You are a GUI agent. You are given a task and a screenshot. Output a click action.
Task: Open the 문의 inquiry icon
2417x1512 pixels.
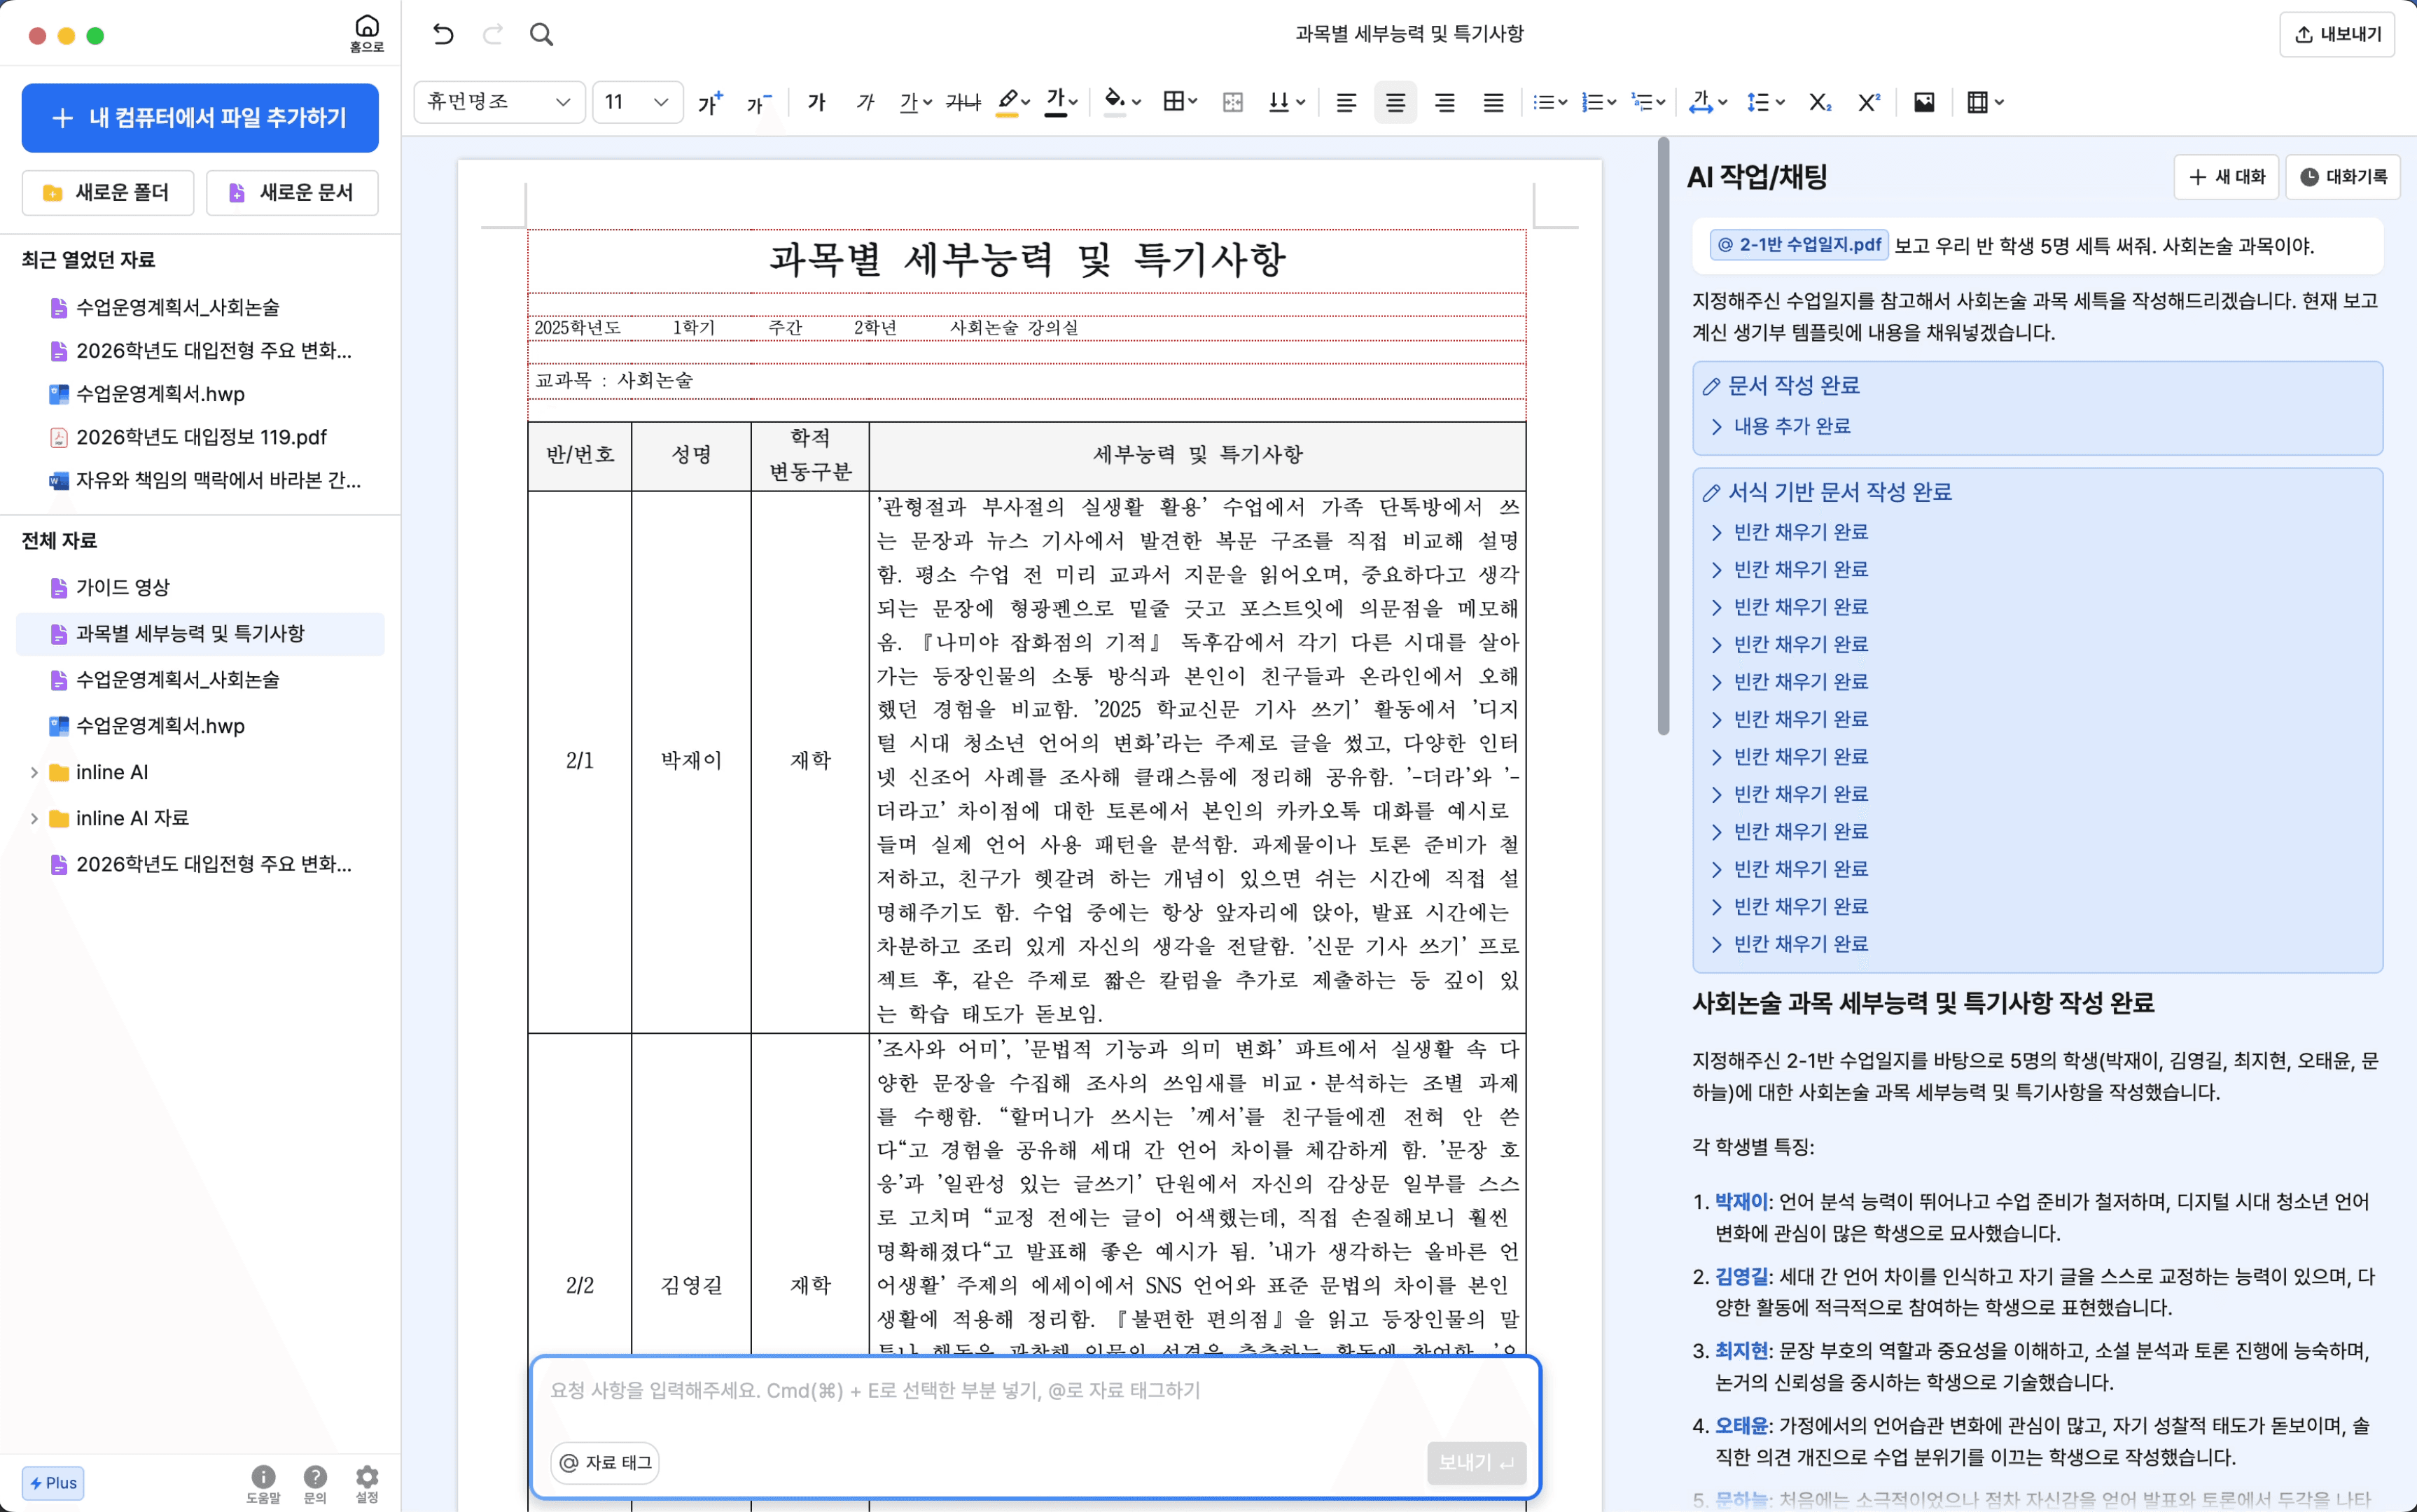pos(315,1484)
